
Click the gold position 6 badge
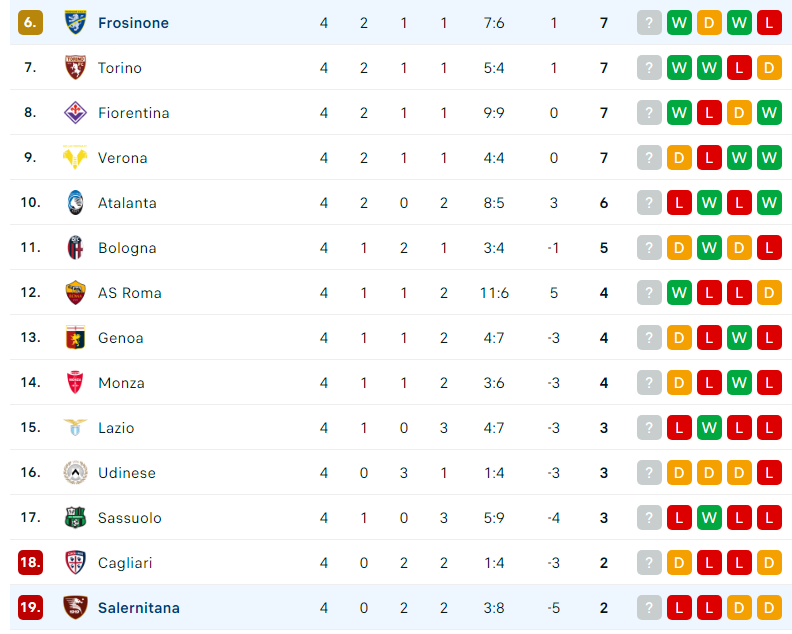coord(30,23)
